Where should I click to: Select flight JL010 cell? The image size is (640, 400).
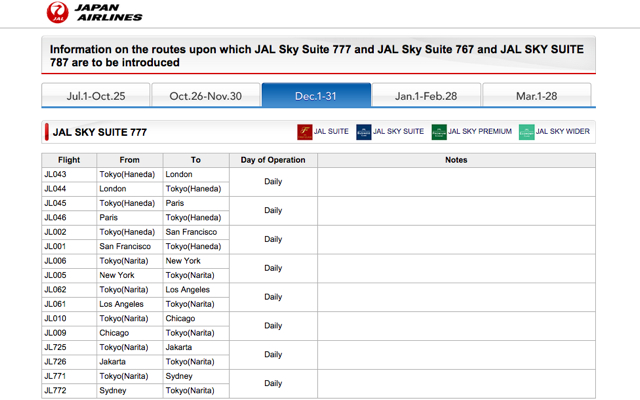69,319
